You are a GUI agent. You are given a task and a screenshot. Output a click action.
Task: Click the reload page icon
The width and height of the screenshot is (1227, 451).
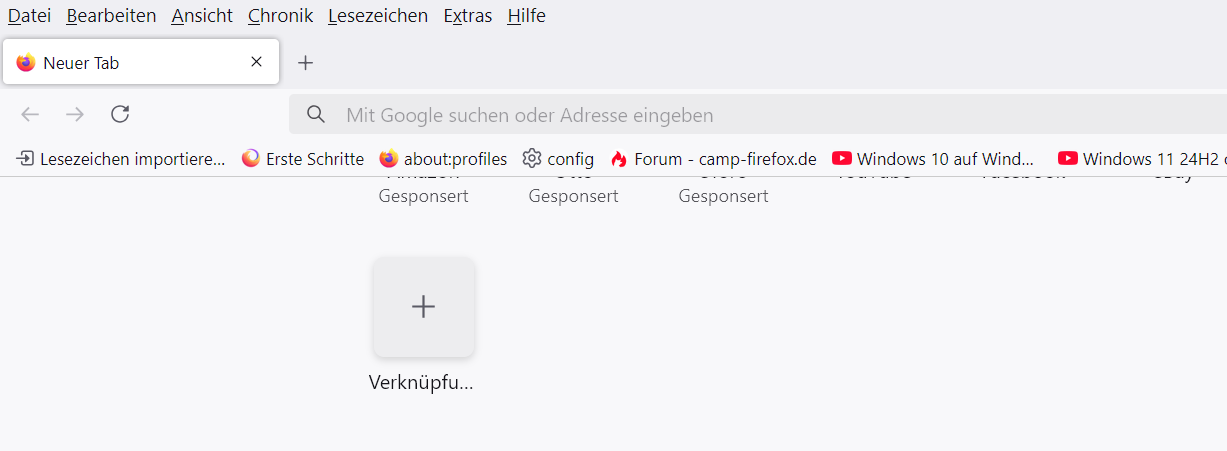pyautogui.click(x=120, y=114)
